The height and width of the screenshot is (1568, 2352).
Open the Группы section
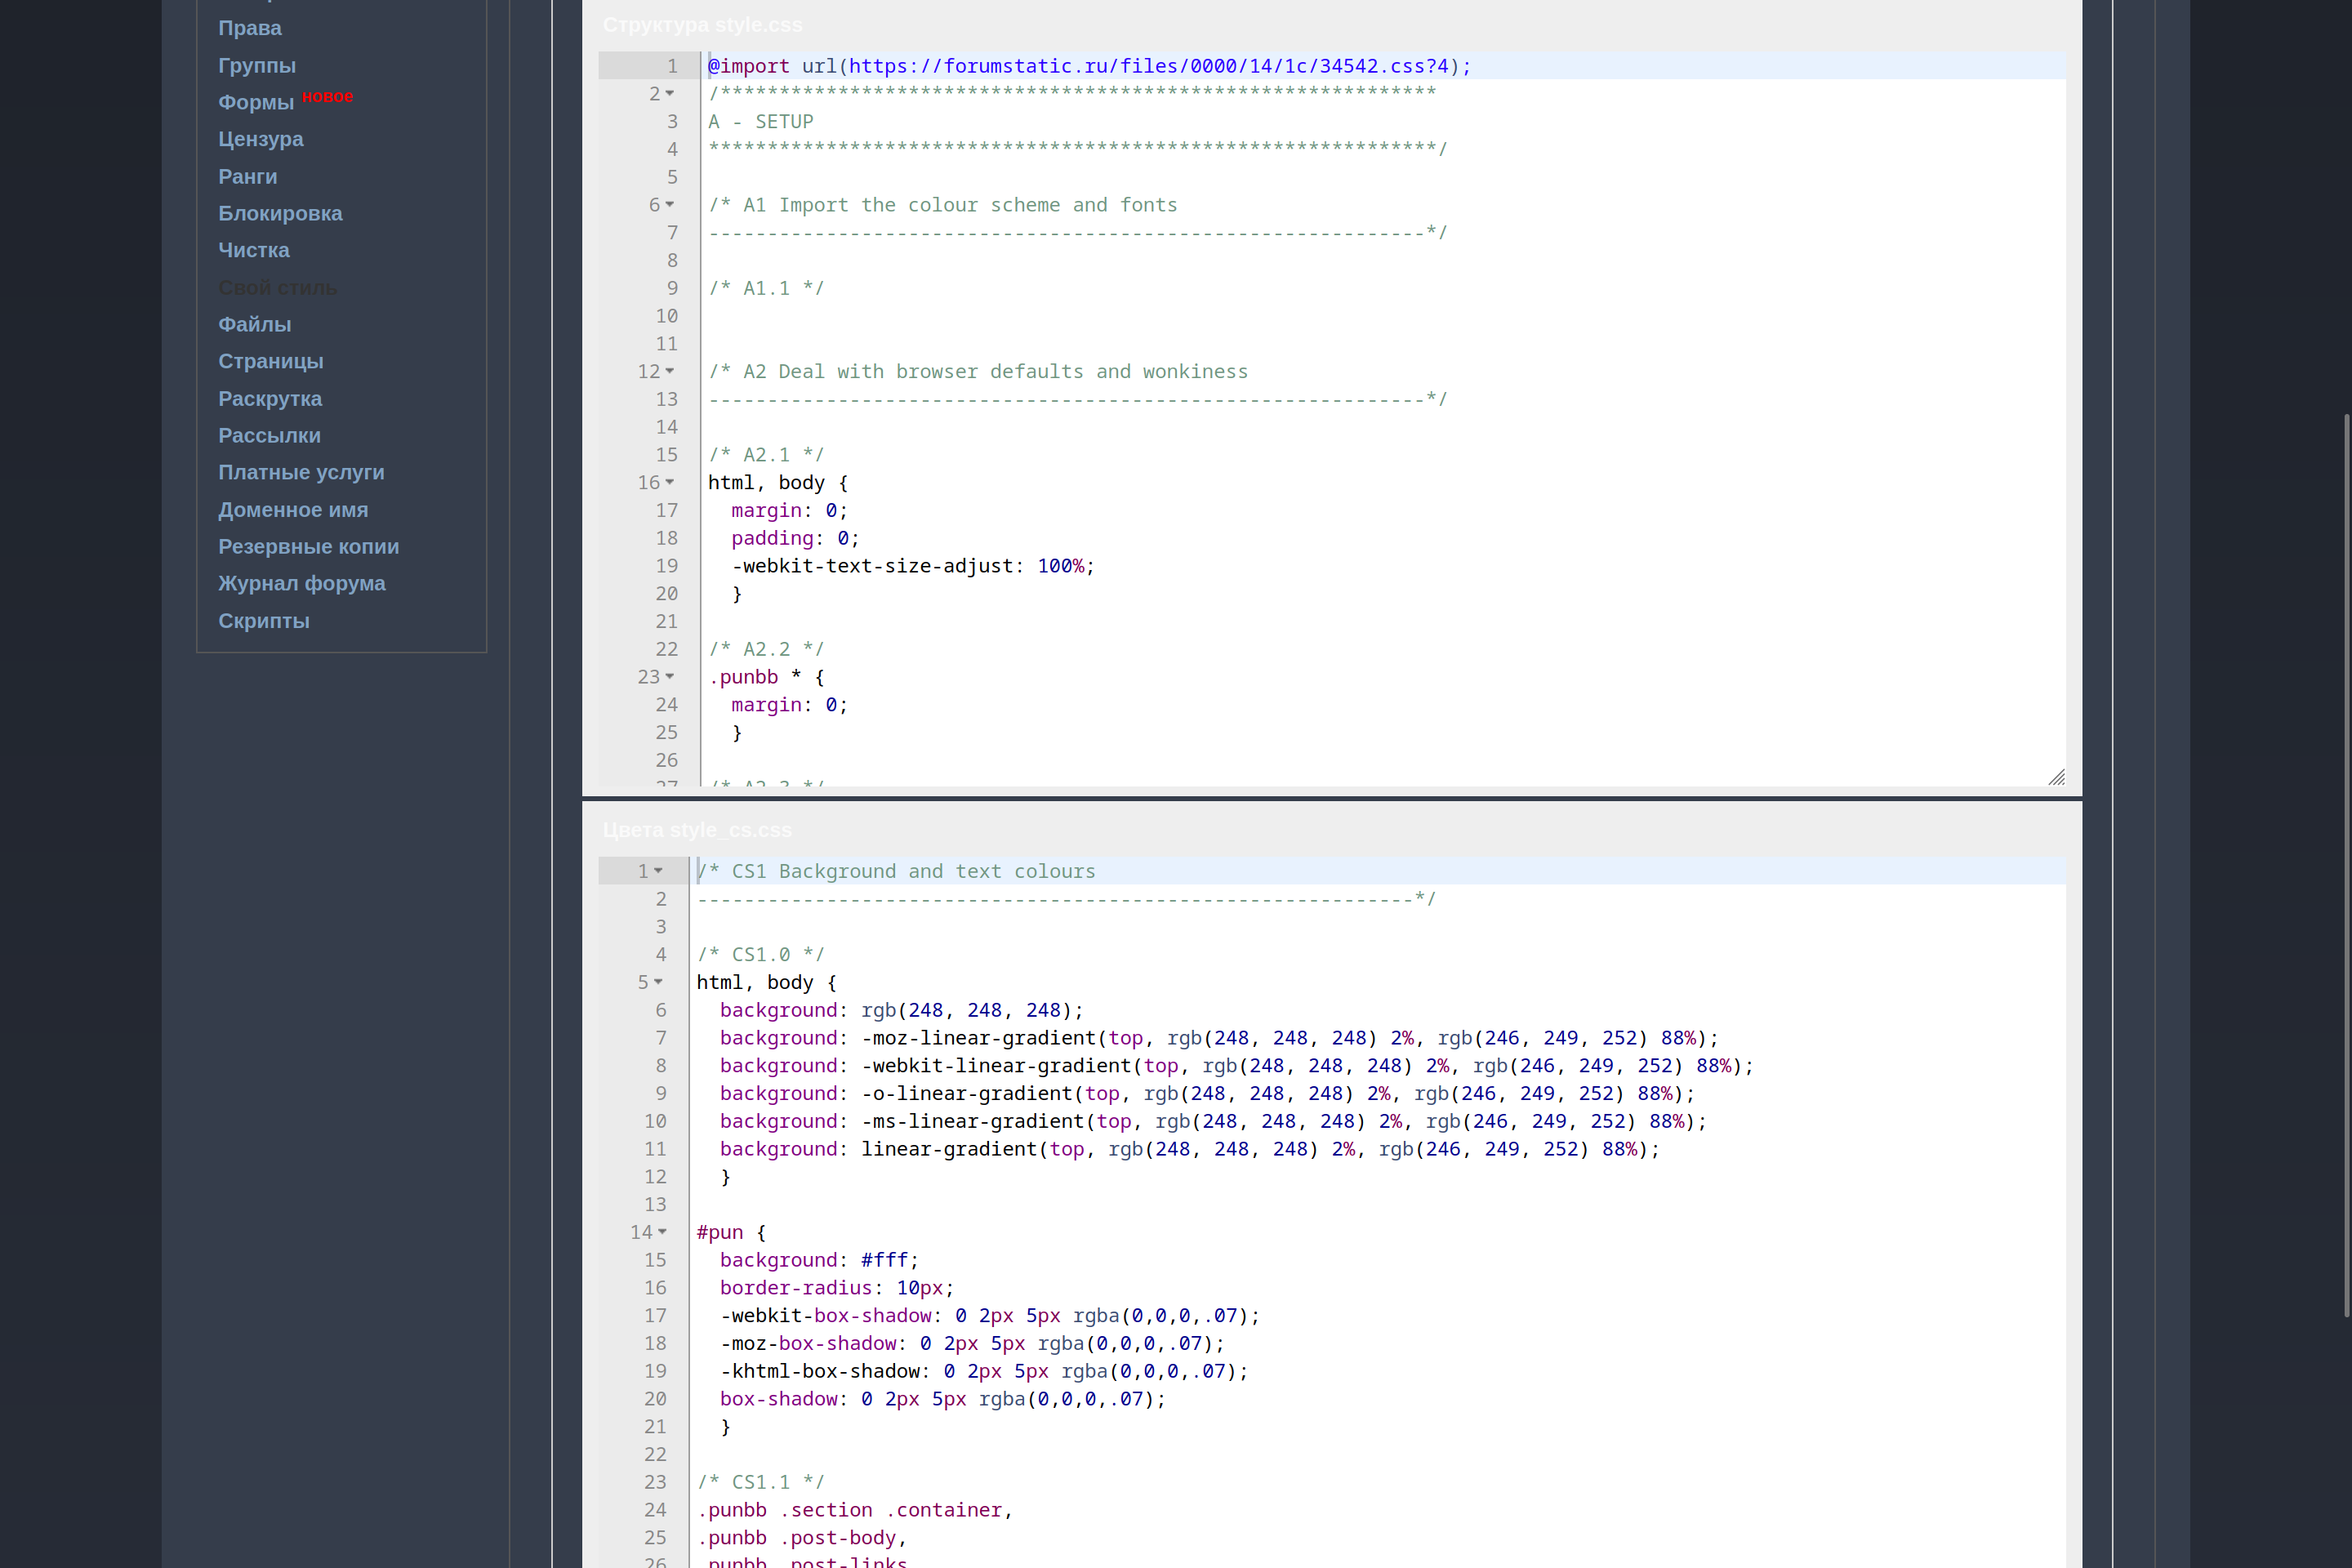(x=257, y=65)
